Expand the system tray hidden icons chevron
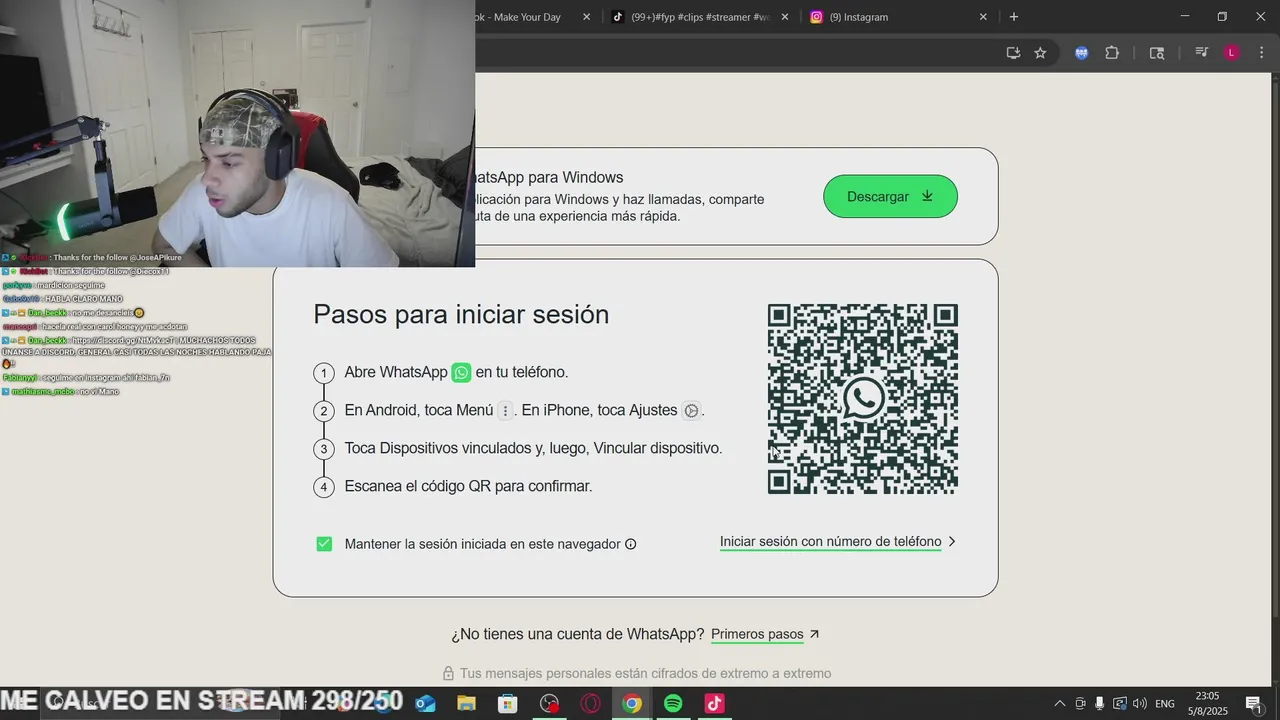This screenshot has width=1280, height=720. (1060, 704)
